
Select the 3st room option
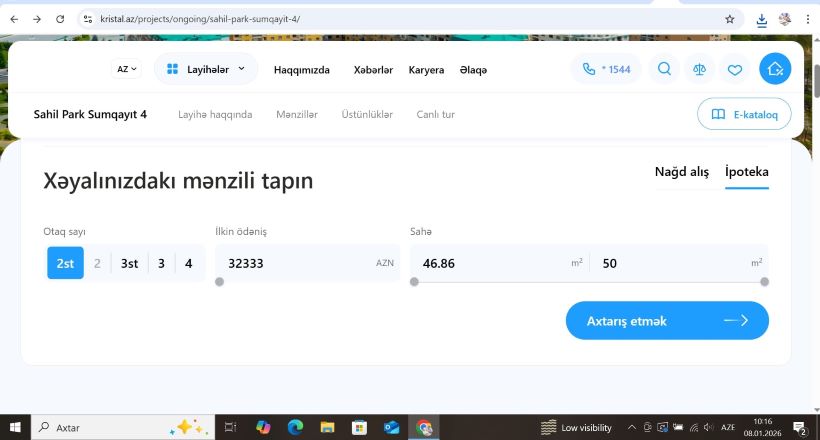point(129,264)
